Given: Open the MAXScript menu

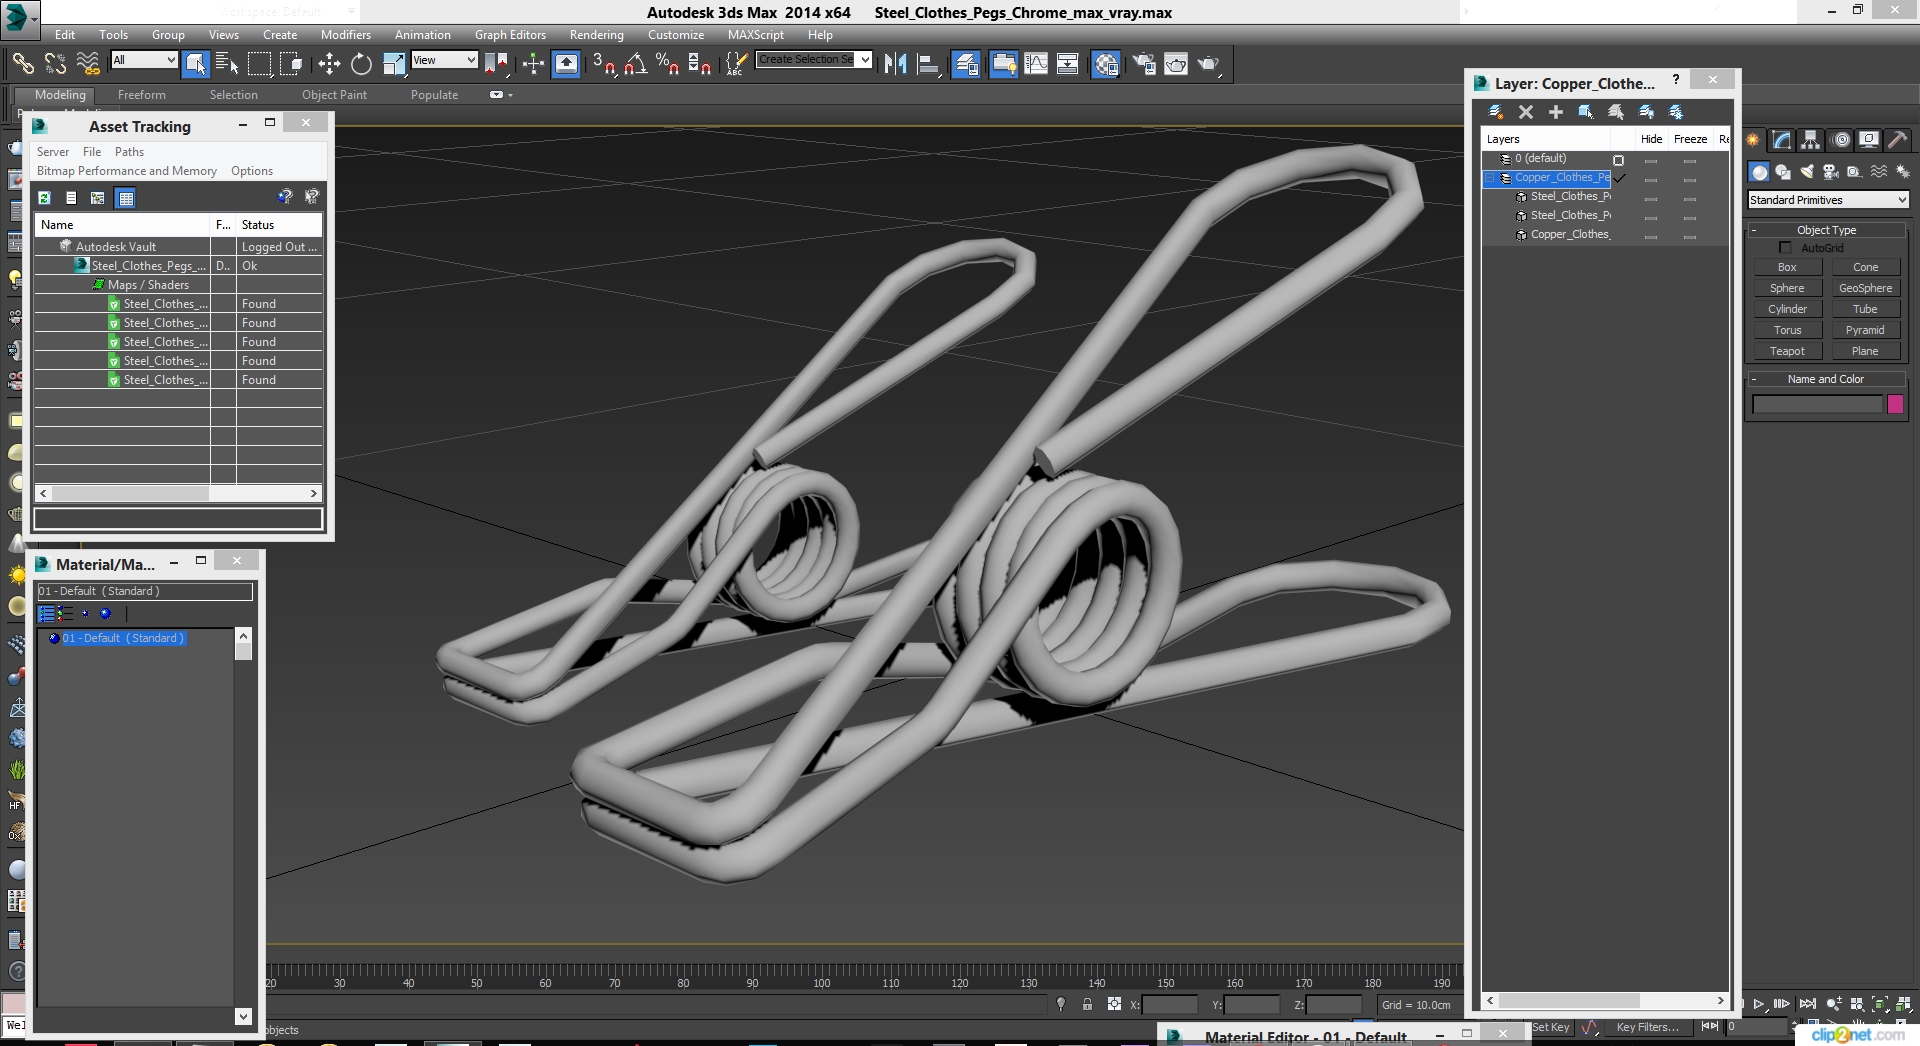Looking at the screenshot, I should point(755,34).
